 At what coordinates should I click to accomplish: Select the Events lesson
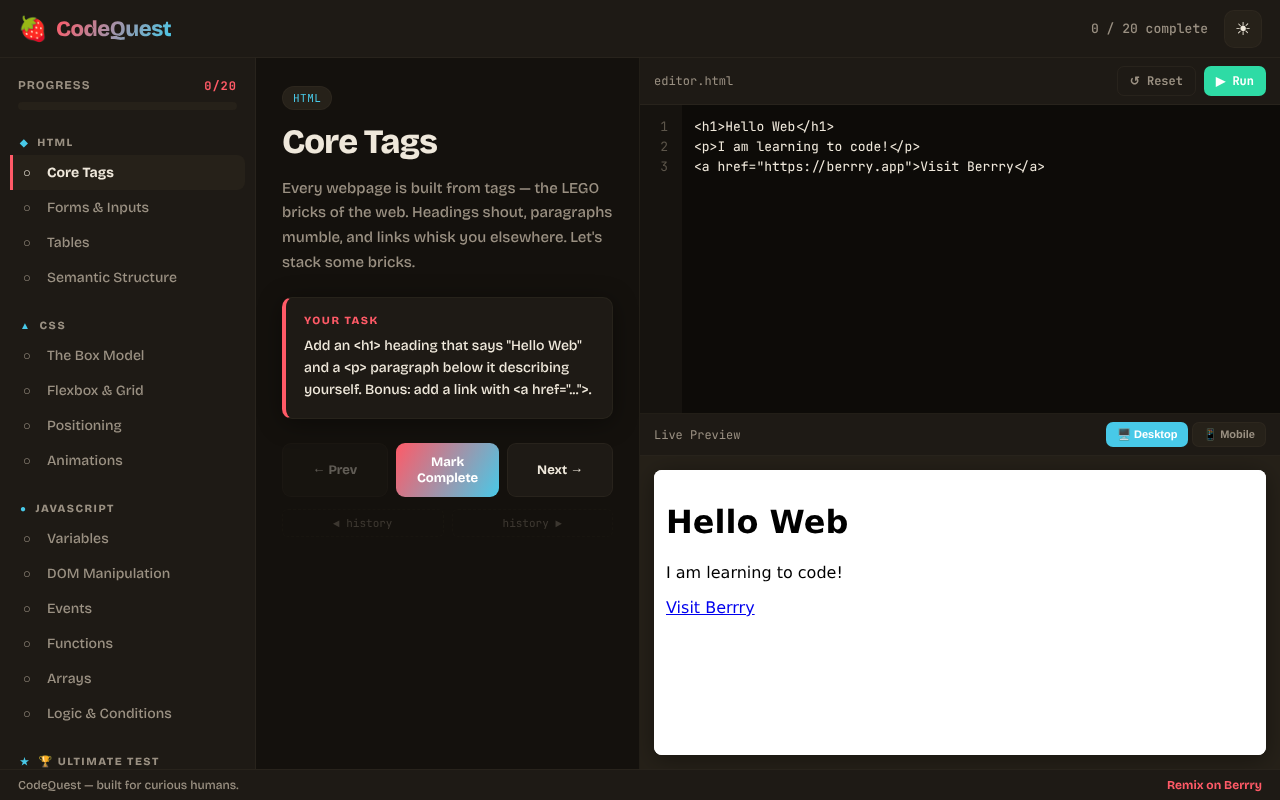point(127,608)
